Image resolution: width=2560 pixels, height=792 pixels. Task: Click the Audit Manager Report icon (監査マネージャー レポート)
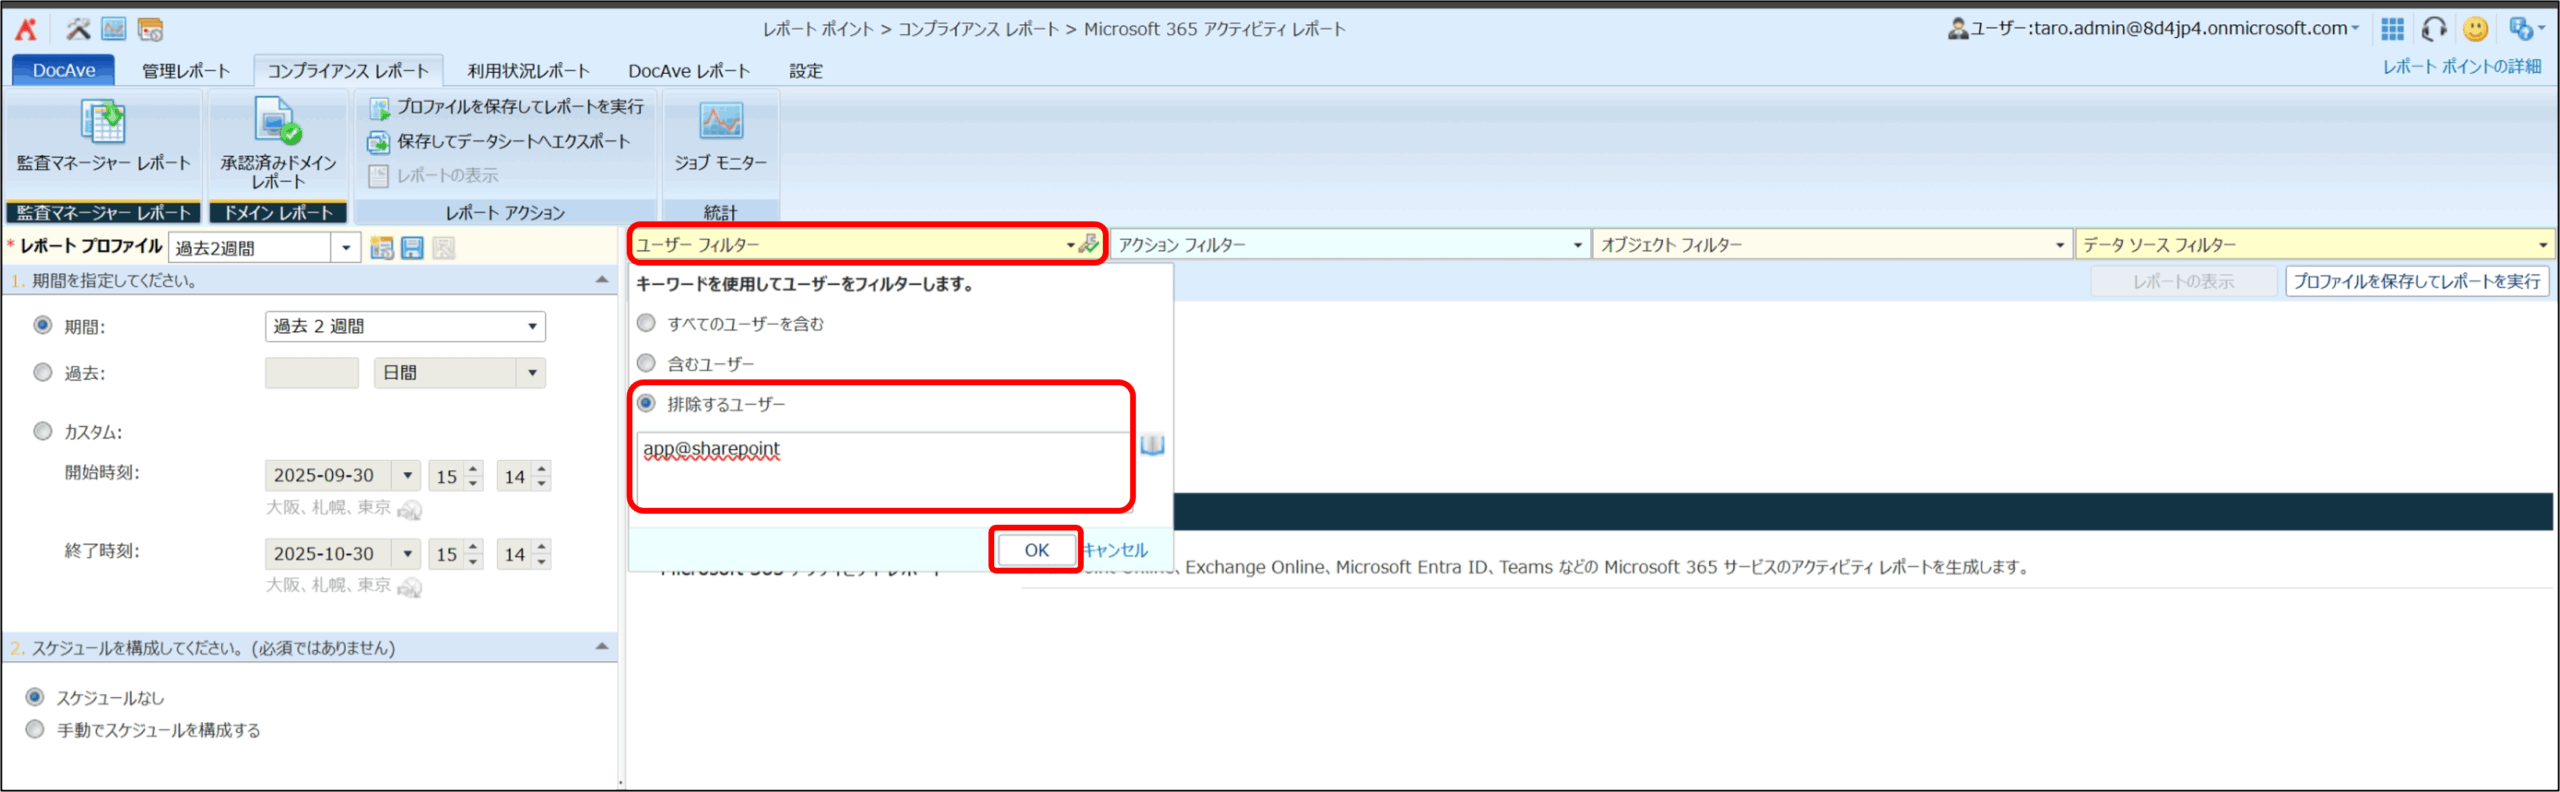pyautogui.click(x=102, y=123)
